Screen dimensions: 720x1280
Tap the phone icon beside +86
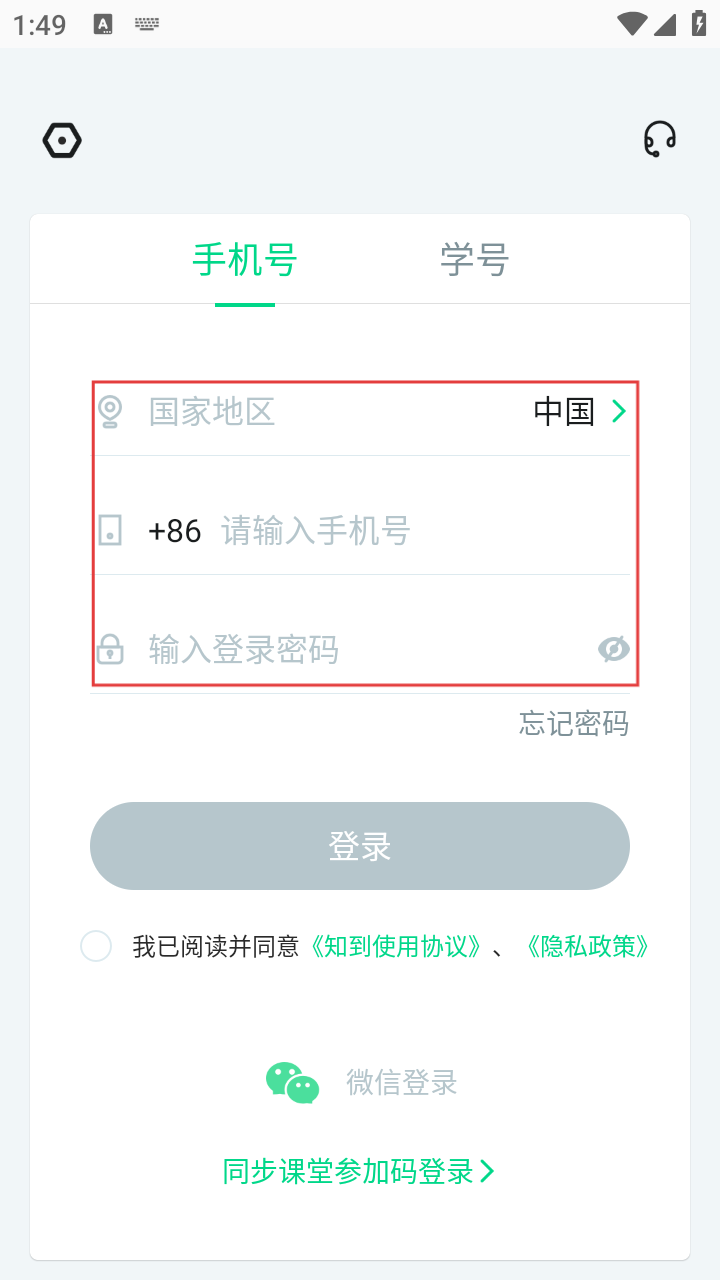[x=110, y=530]
